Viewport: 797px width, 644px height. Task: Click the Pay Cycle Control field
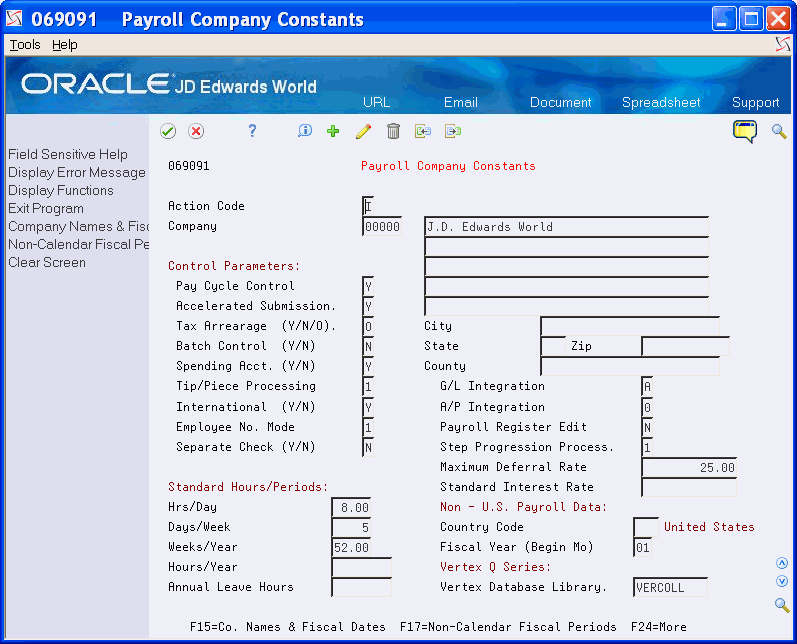[x=368, y=286]
